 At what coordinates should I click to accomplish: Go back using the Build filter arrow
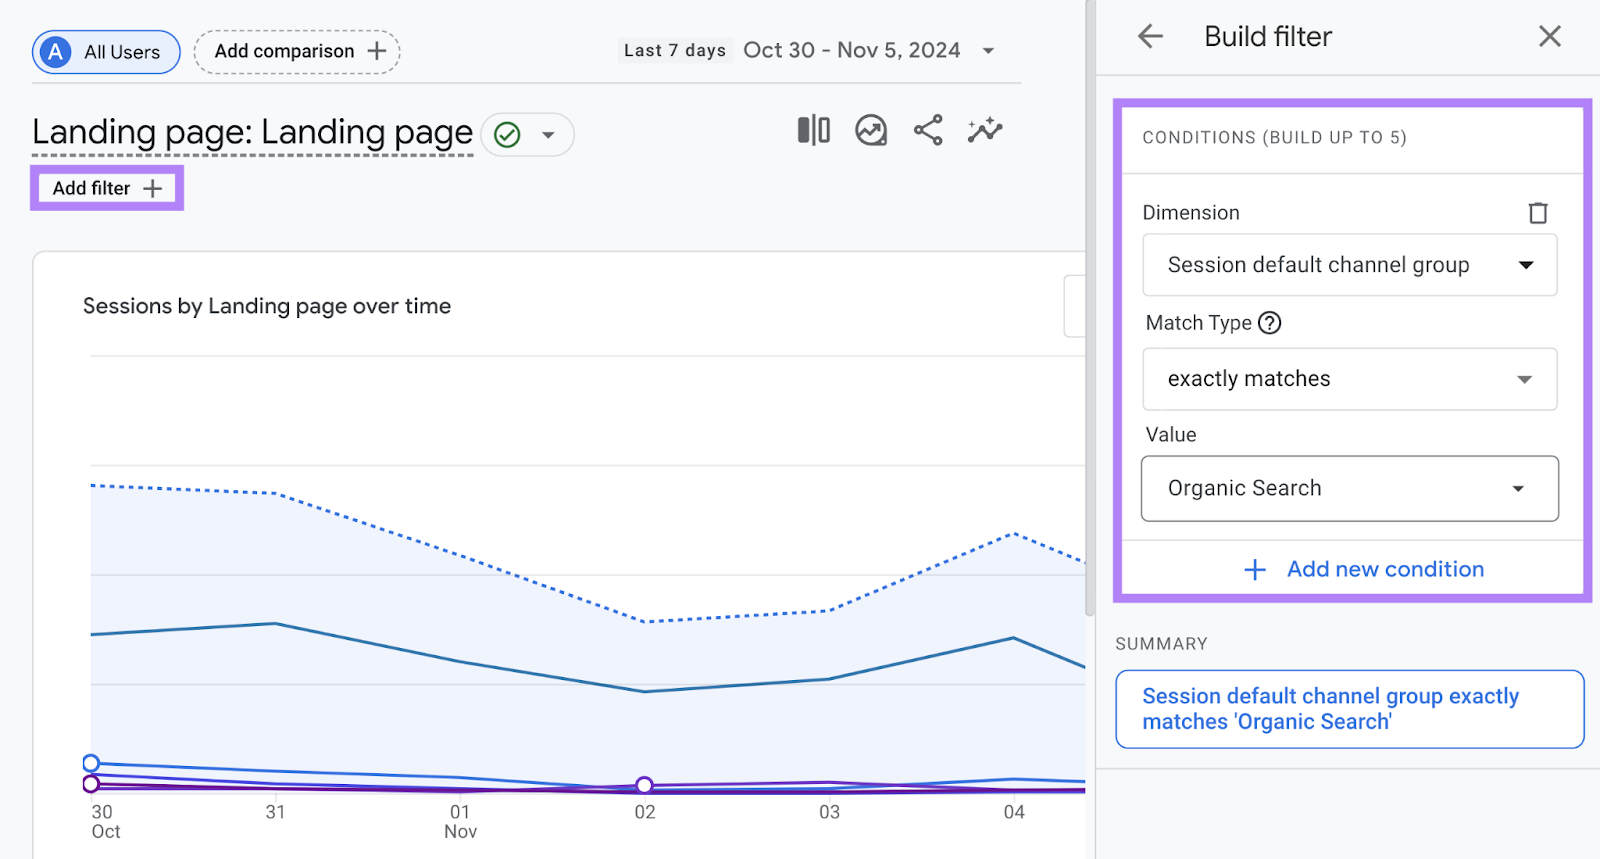(1151, 37)
